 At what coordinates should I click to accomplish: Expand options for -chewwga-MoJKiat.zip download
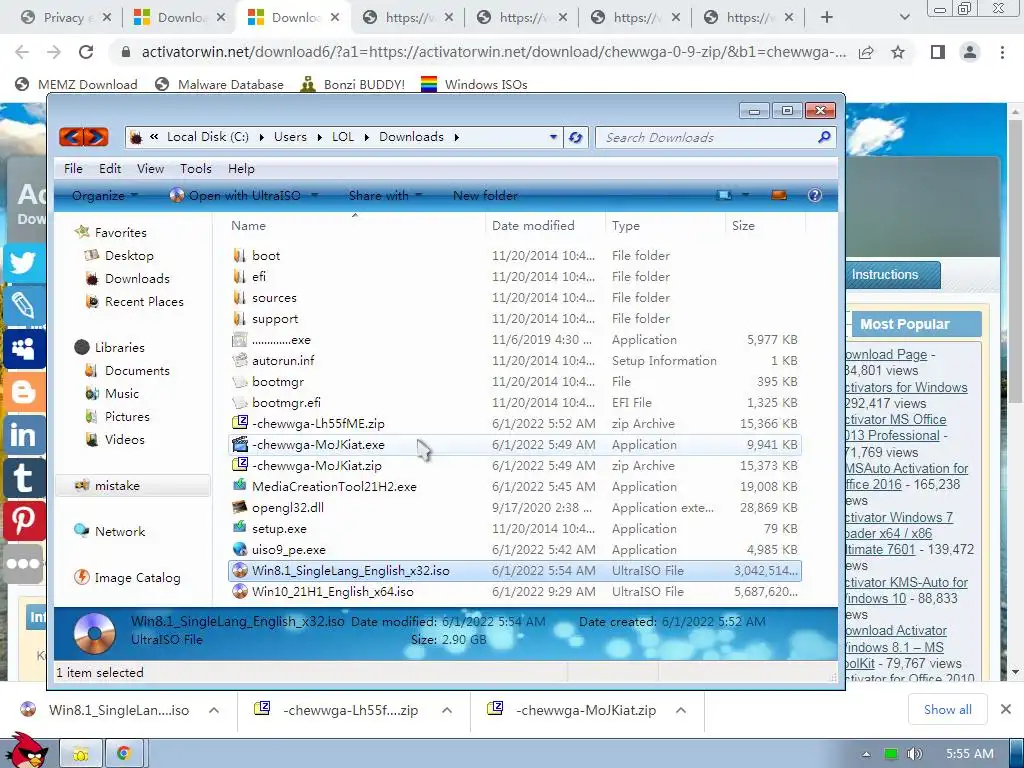click(x=680, y=710)
